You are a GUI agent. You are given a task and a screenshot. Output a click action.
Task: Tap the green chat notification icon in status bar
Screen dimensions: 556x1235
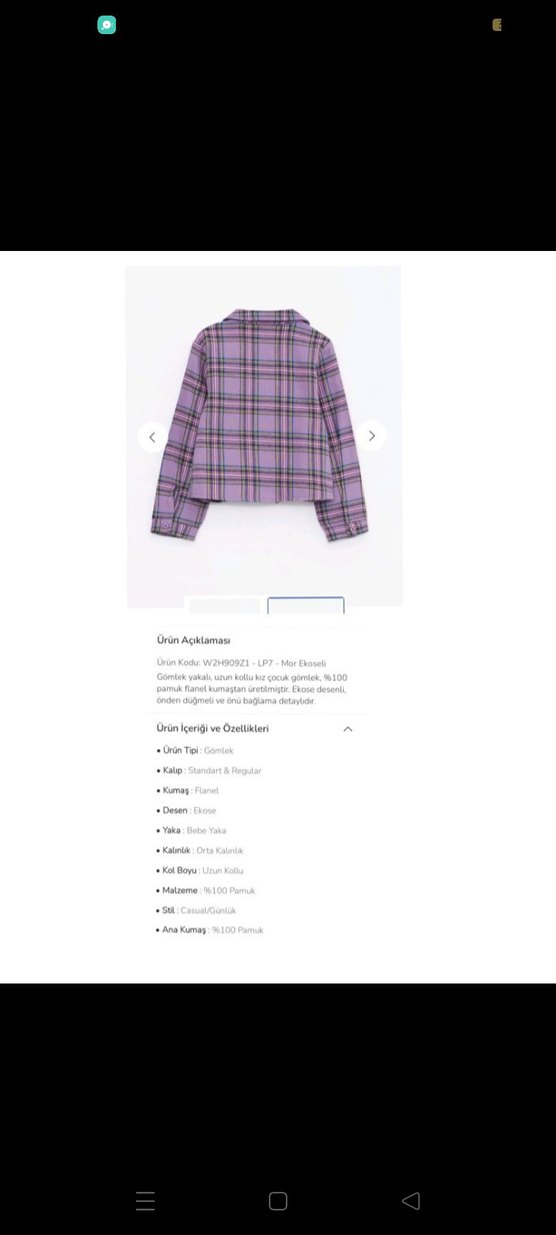tap(107, 25)
